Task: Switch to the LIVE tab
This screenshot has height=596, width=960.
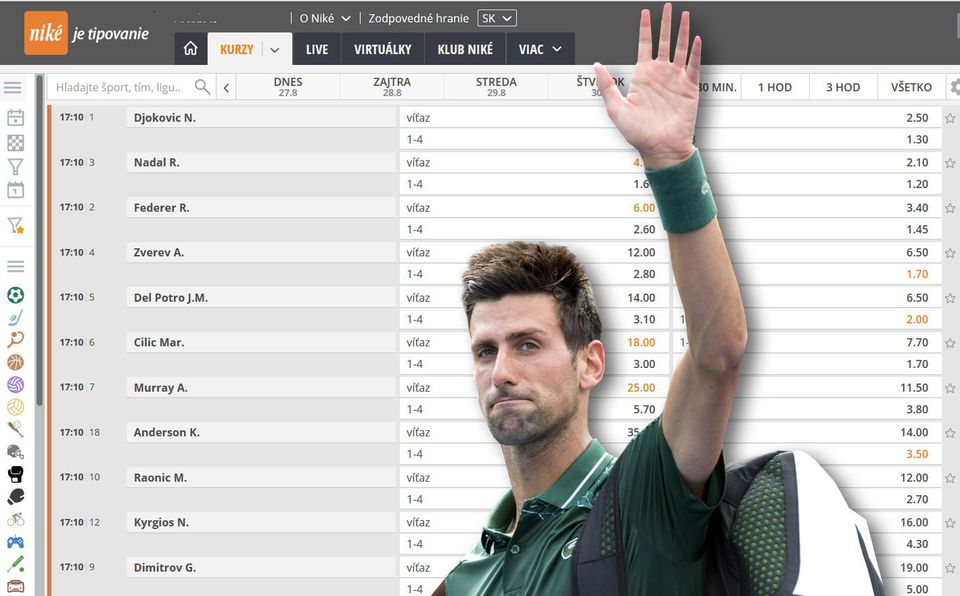Action: (317, 49)
